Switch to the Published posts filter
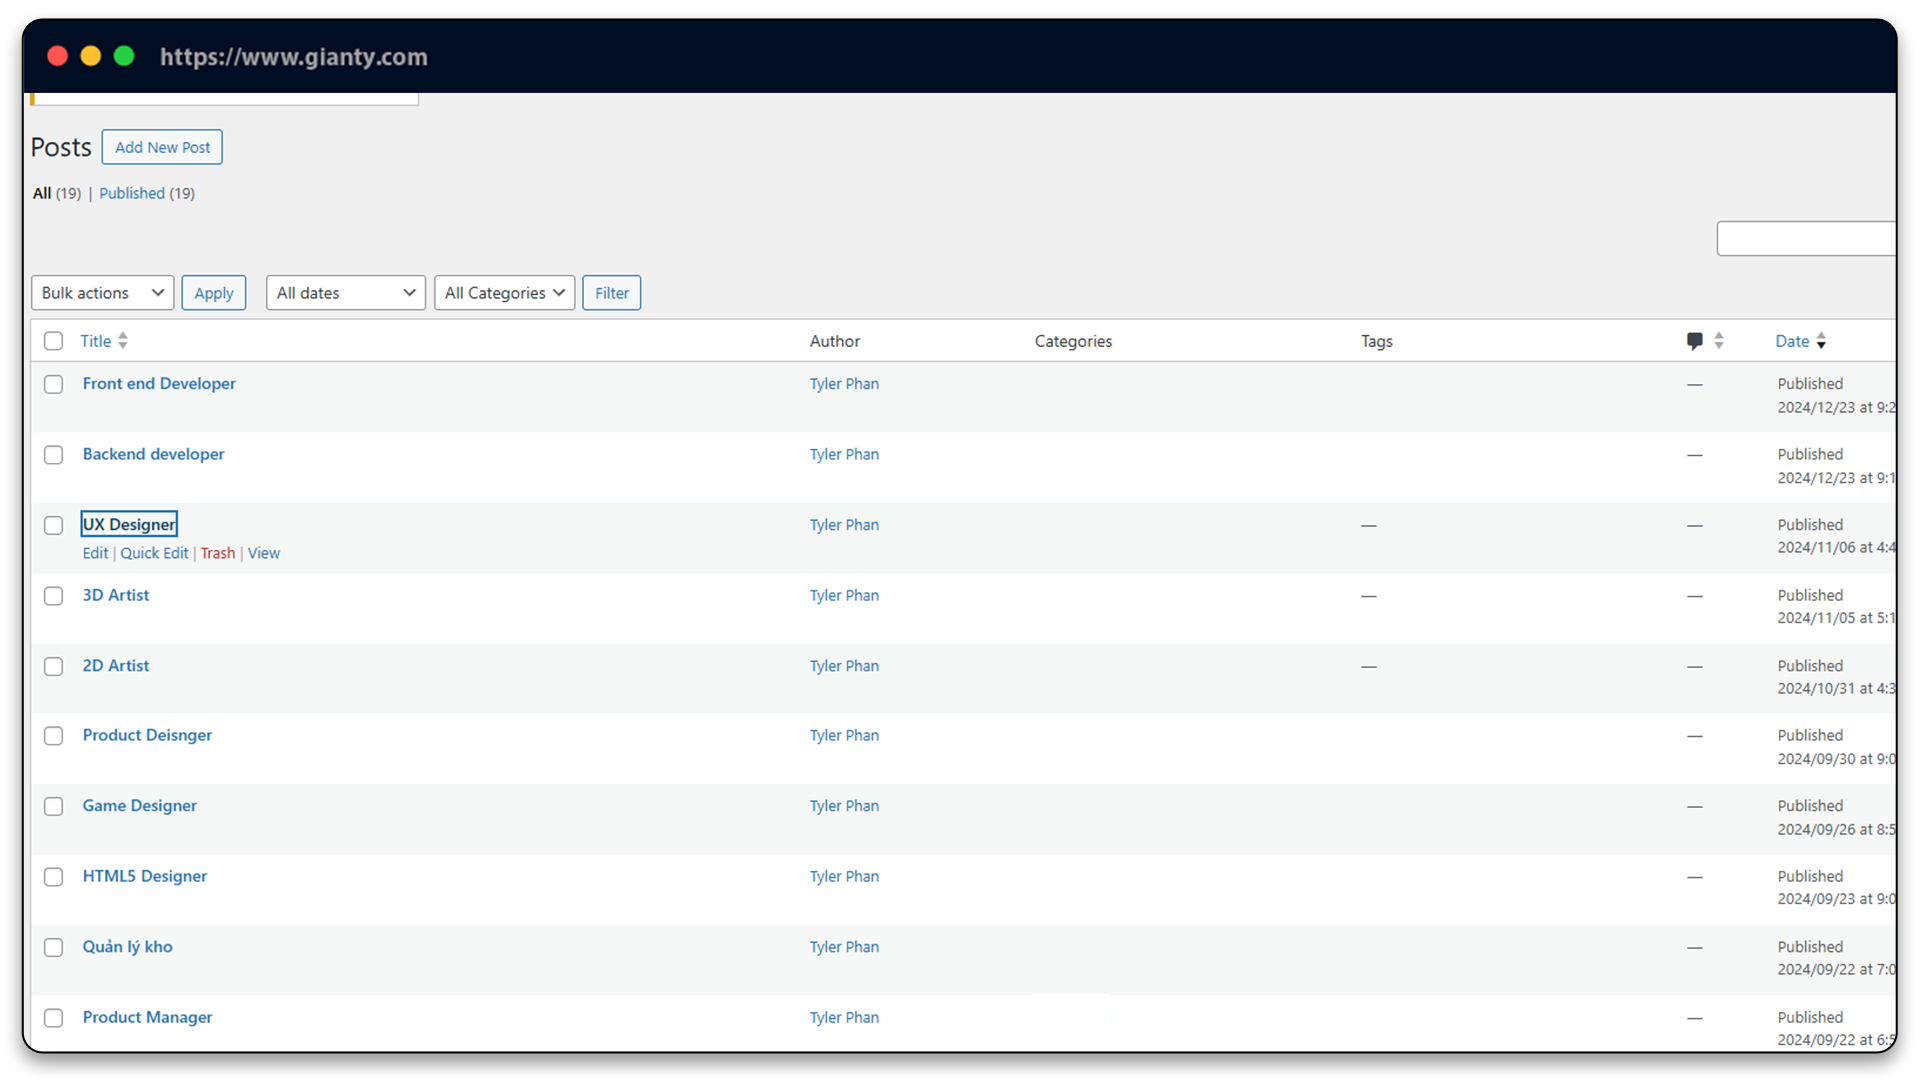Image resolution: width=1920 pixels, height=1080 pixels. (x=132, y=193)
